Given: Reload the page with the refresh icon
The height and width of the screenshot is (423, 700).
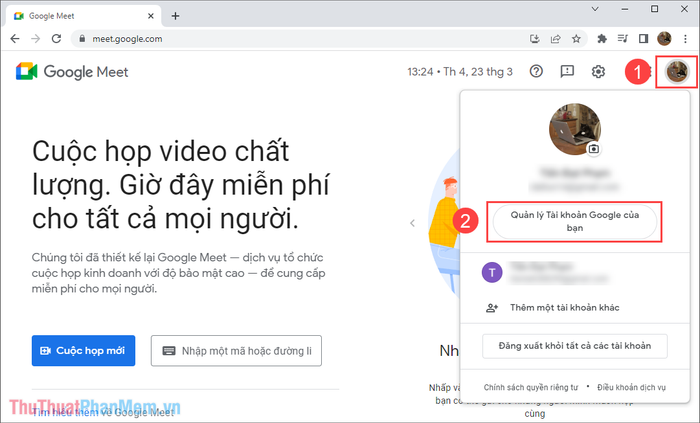Looking at the screenshot, I should 56,39.
